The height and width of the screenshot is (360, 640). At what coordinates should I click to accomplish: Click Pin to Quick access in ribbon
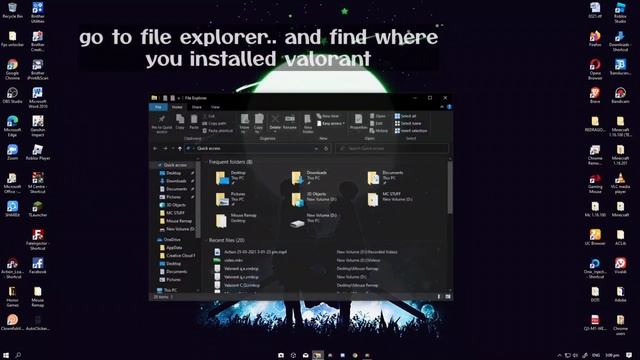pos(162,124)
